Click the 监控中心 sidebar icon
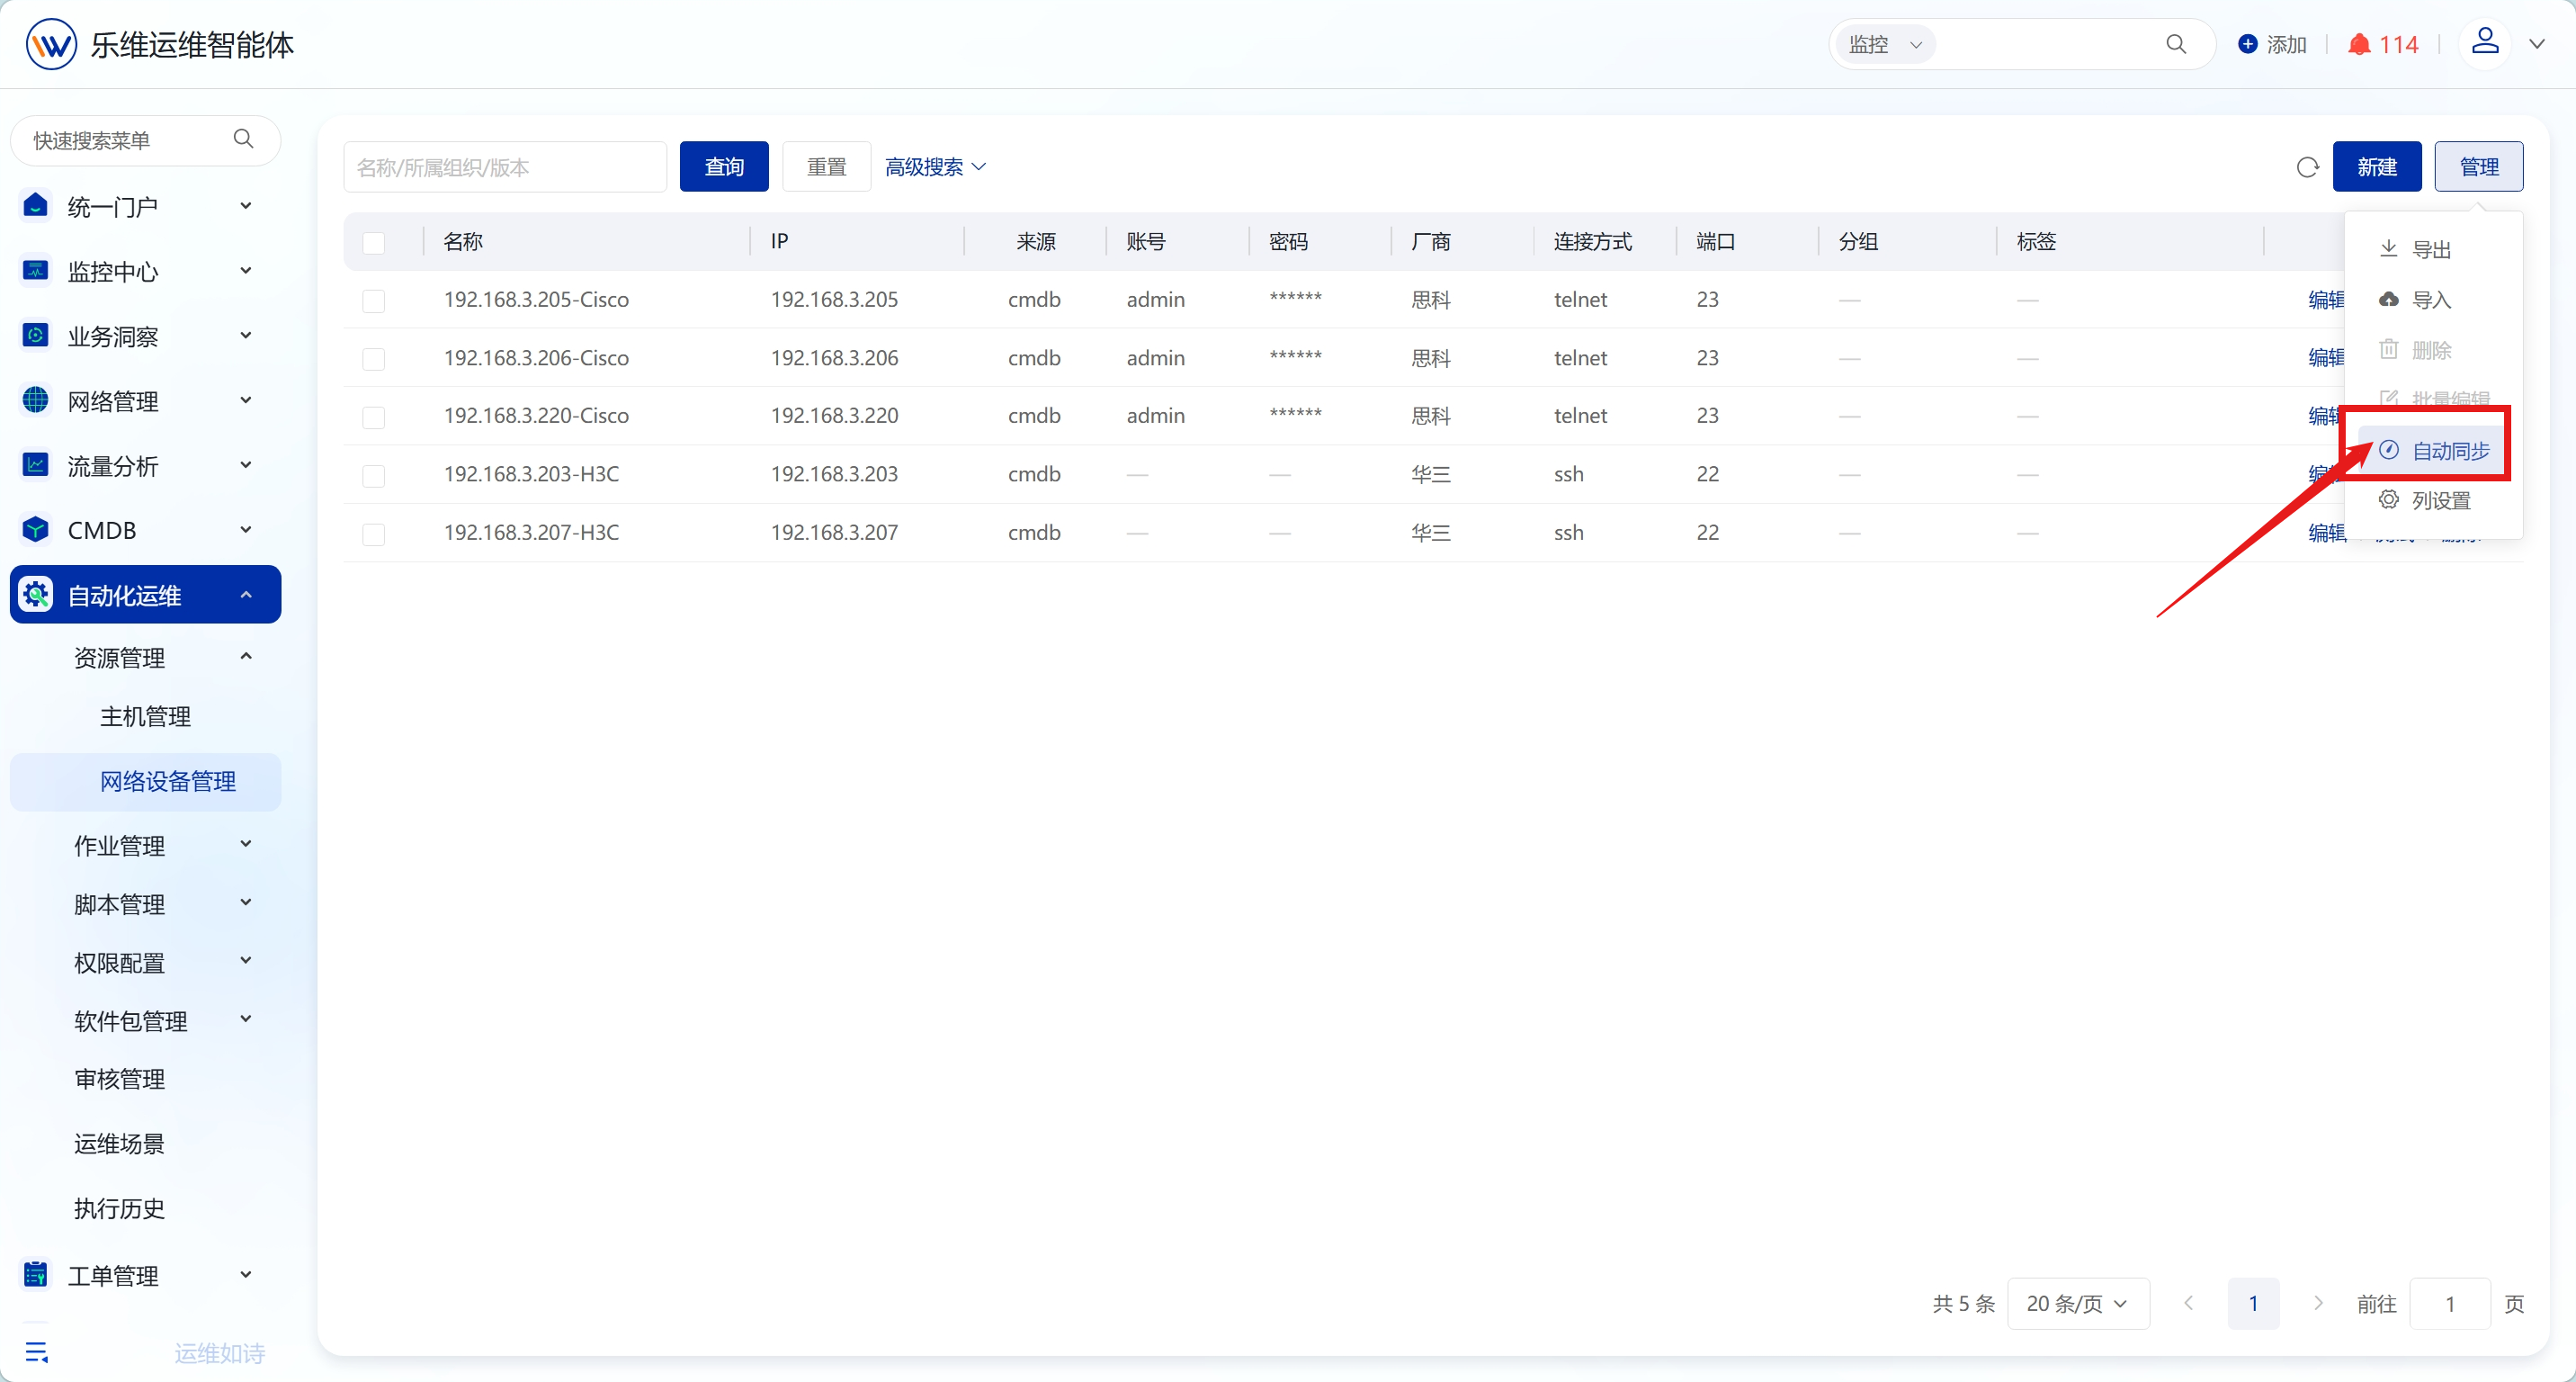The width and height of the screenshot is (2576, 1382). click(x=36, y=271)
